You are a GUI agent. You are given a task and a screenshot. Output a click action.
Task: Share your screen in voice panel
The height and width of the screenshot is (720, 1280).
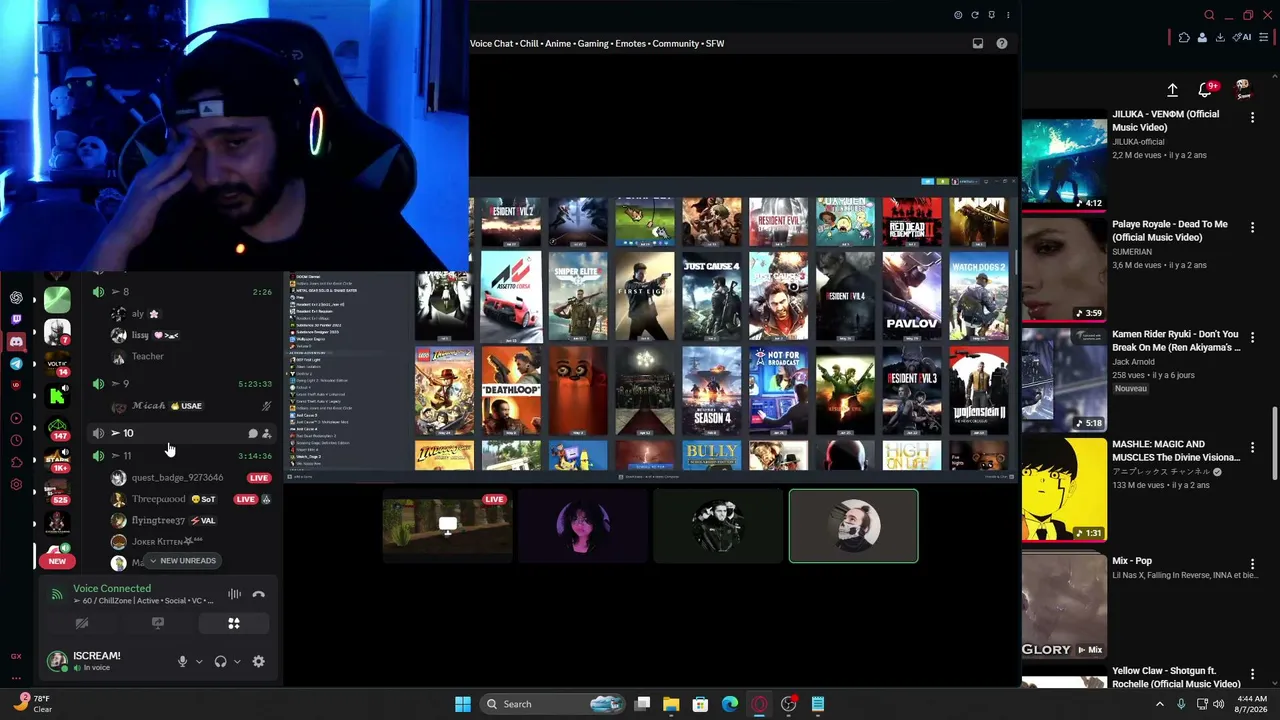pyautogui.click(x=158, y=623)
